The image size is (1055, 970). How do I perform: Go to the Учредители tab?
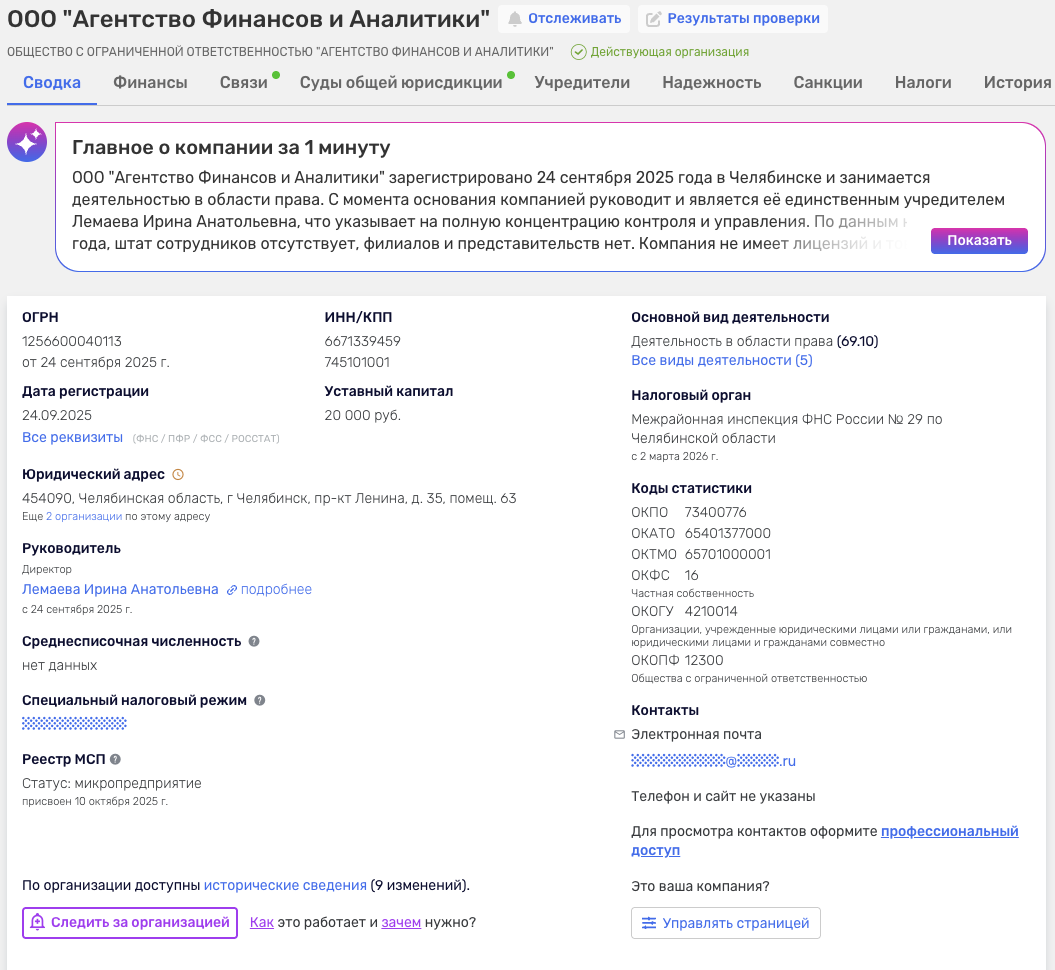tap(582, 83)
